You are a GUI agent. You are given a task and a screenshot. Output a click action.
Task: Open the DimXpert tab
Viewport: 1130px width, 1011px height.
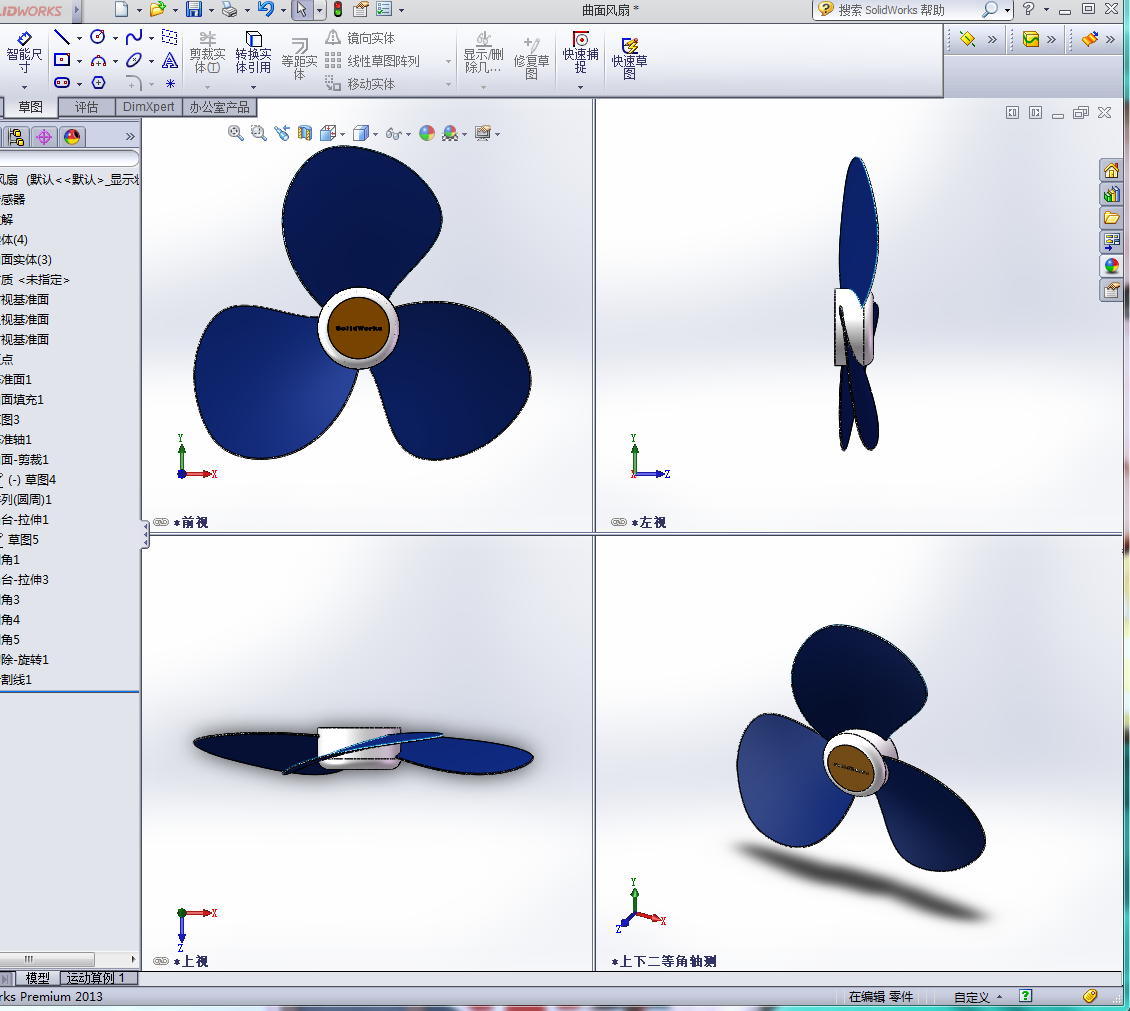coord(148,107)
